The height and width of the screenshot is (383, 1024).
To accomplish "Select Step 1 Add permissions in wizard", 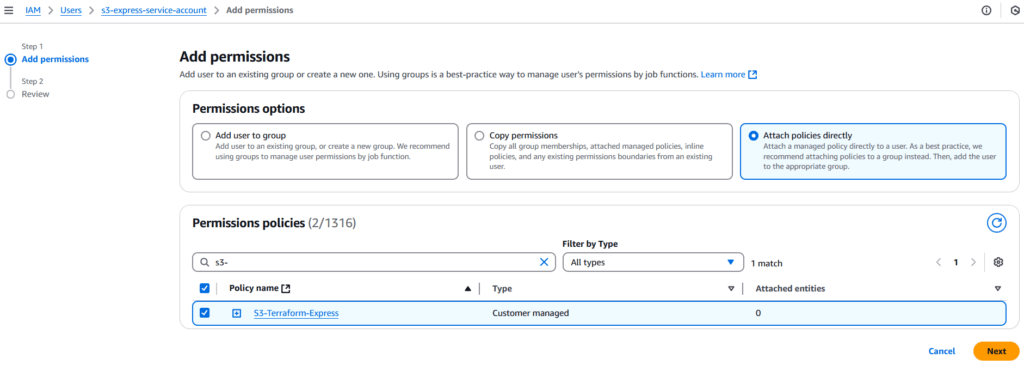I will coord(55,59).
